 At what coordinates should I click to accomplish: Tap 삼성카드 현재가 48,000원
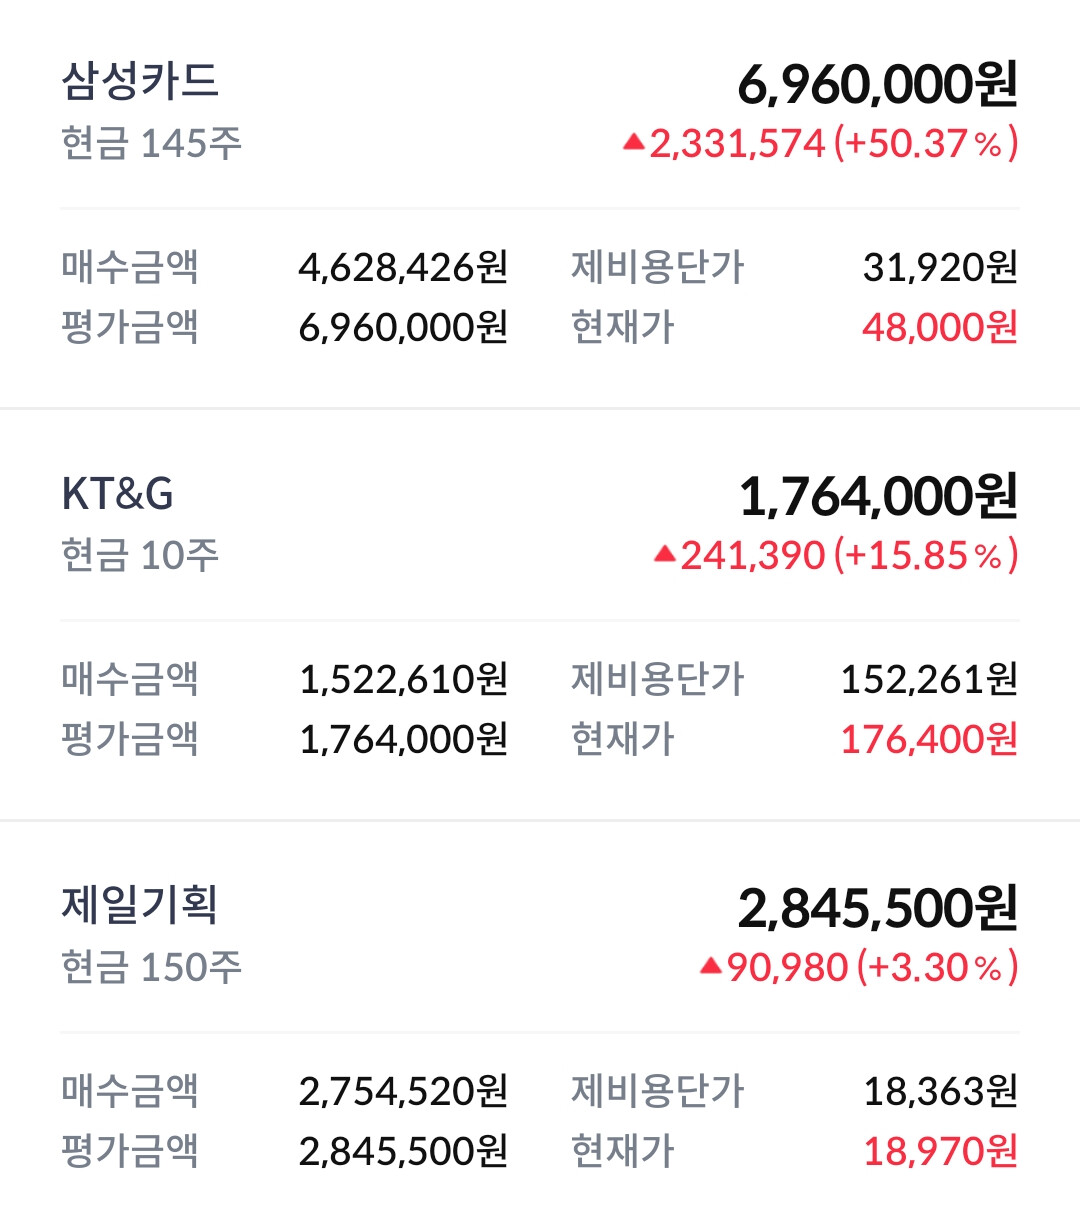940,327
